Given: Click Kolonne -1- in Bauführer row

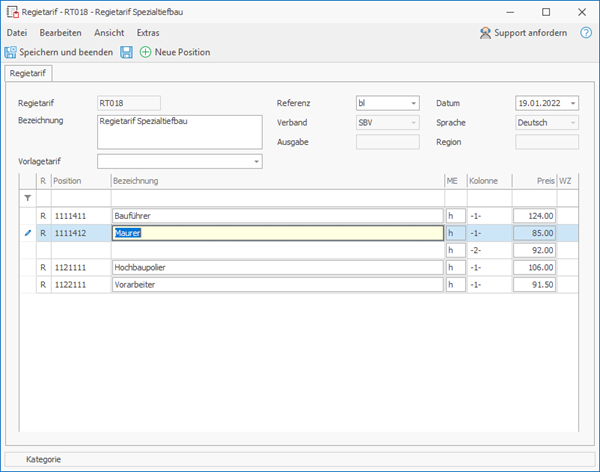Looking at the screenshot, I should point(489,216).
